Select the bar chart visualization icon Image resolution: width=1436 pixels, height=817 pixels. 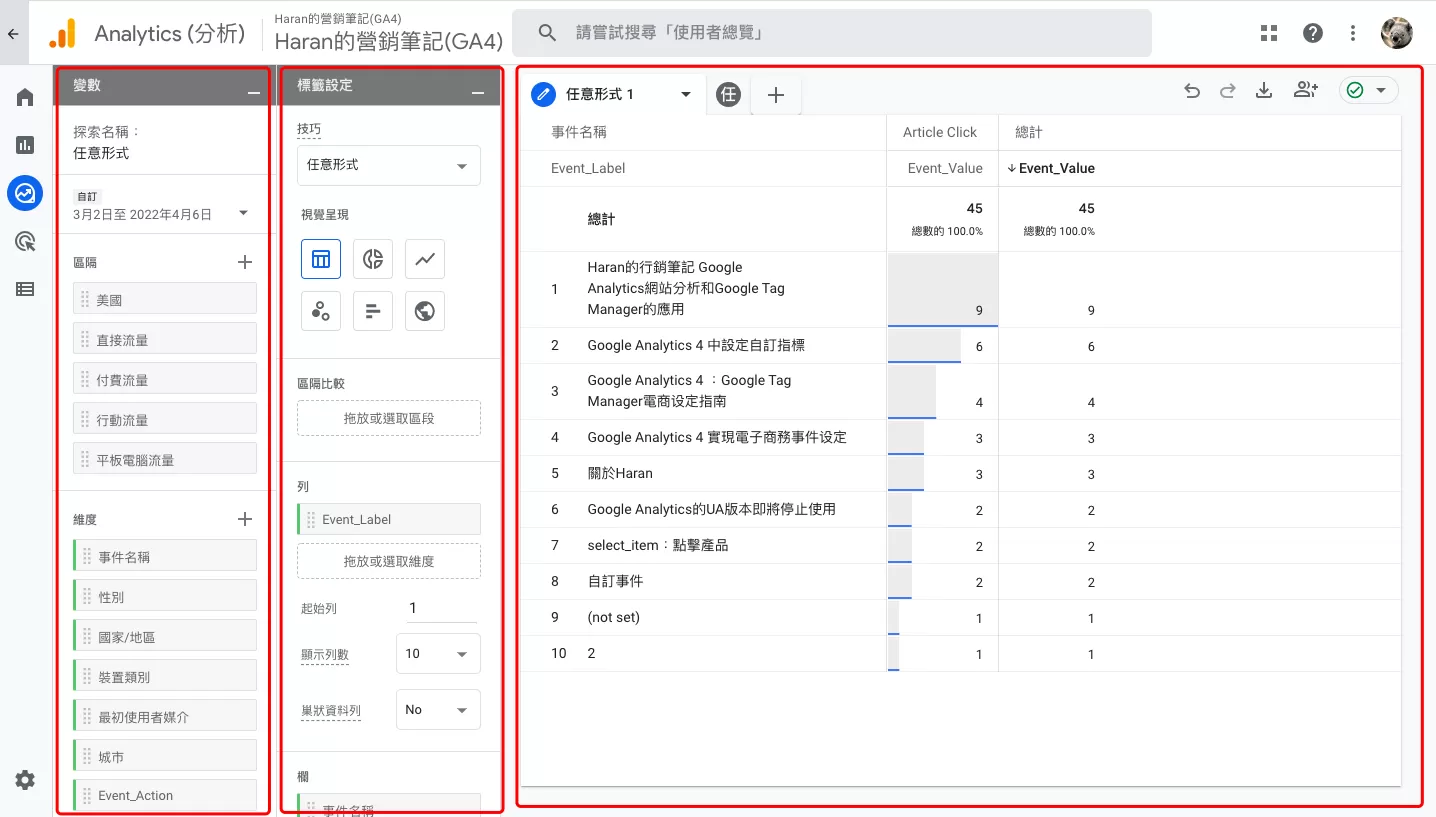[373, 311]
